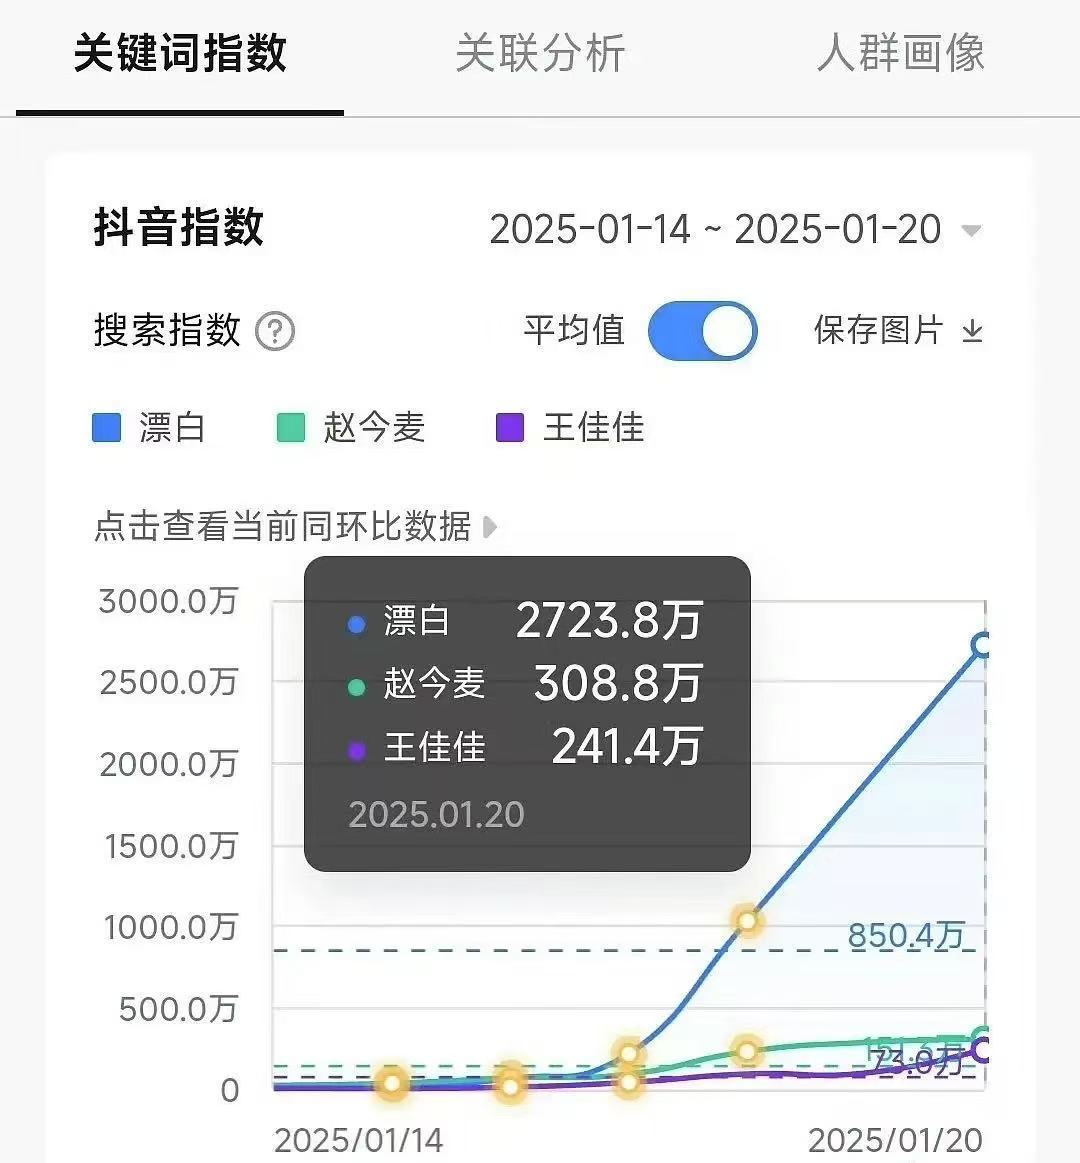Click the 王佳佳 purple end data point
Viewport: 1080px width, 1163px height.
point(980,1050)
